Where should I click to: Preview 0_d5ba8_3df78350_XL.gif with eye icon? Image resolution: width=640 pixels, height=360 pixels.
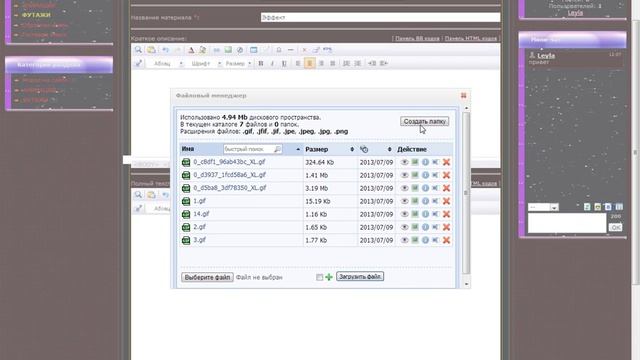click(x=404, y=188)
